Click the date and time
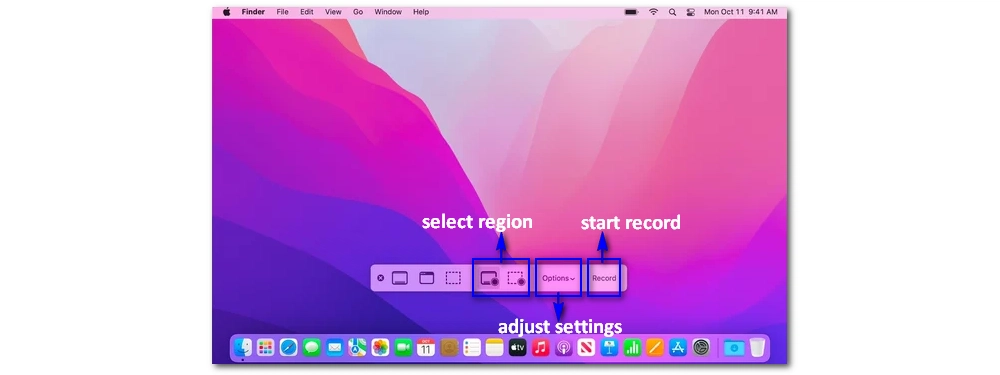The image size is (1000, 375). [740, 11]
